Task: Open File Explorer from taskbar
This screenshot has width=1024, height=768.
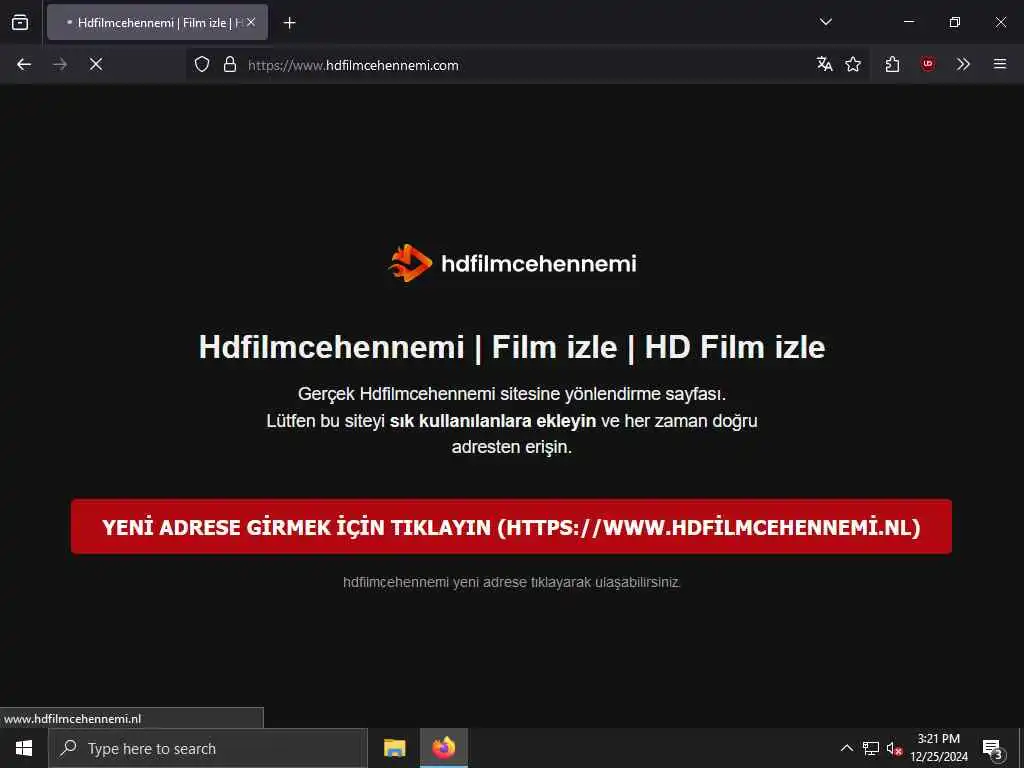Action: click(394, 748)
